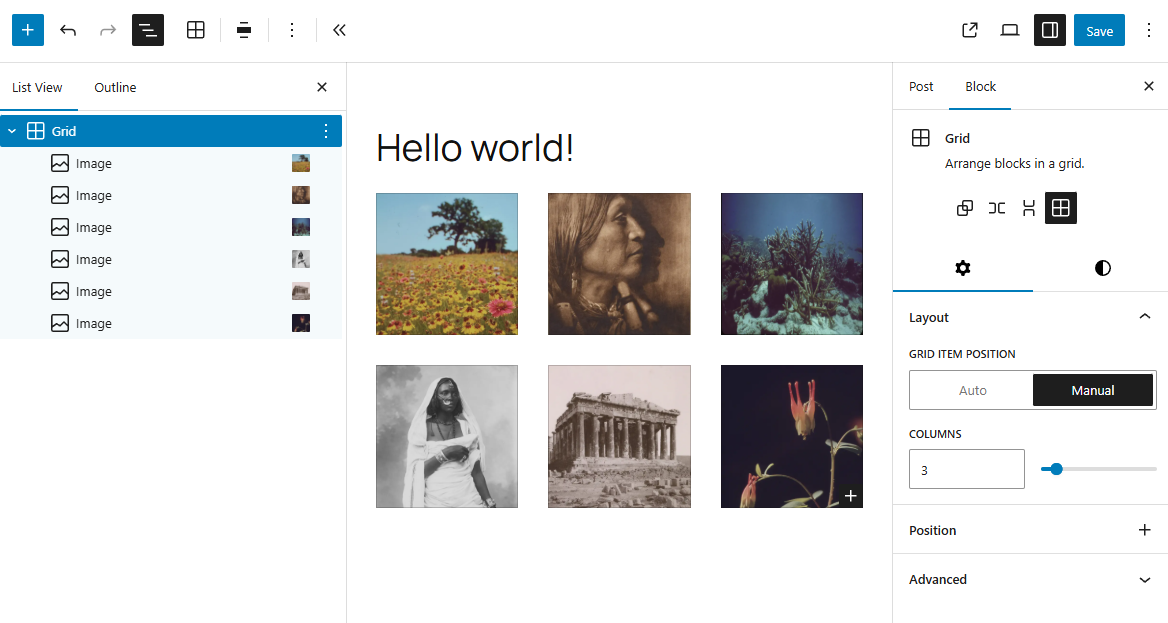Click the Hello world! post title
Screen dimensions: 1168x623
[474, 148]
